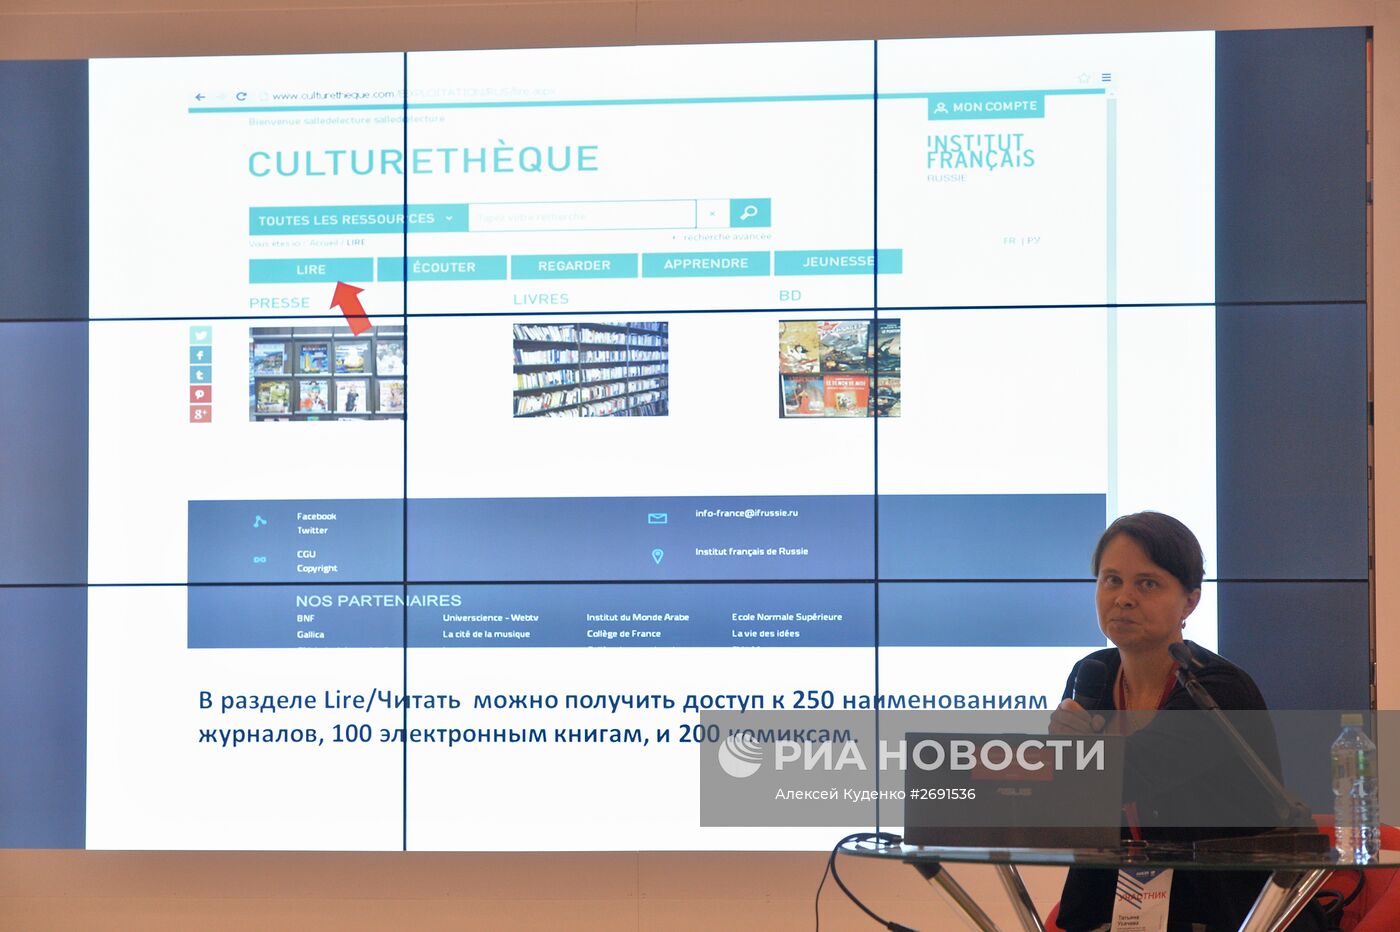
Task: Open the BNF partner link
Action: point(305,619)
